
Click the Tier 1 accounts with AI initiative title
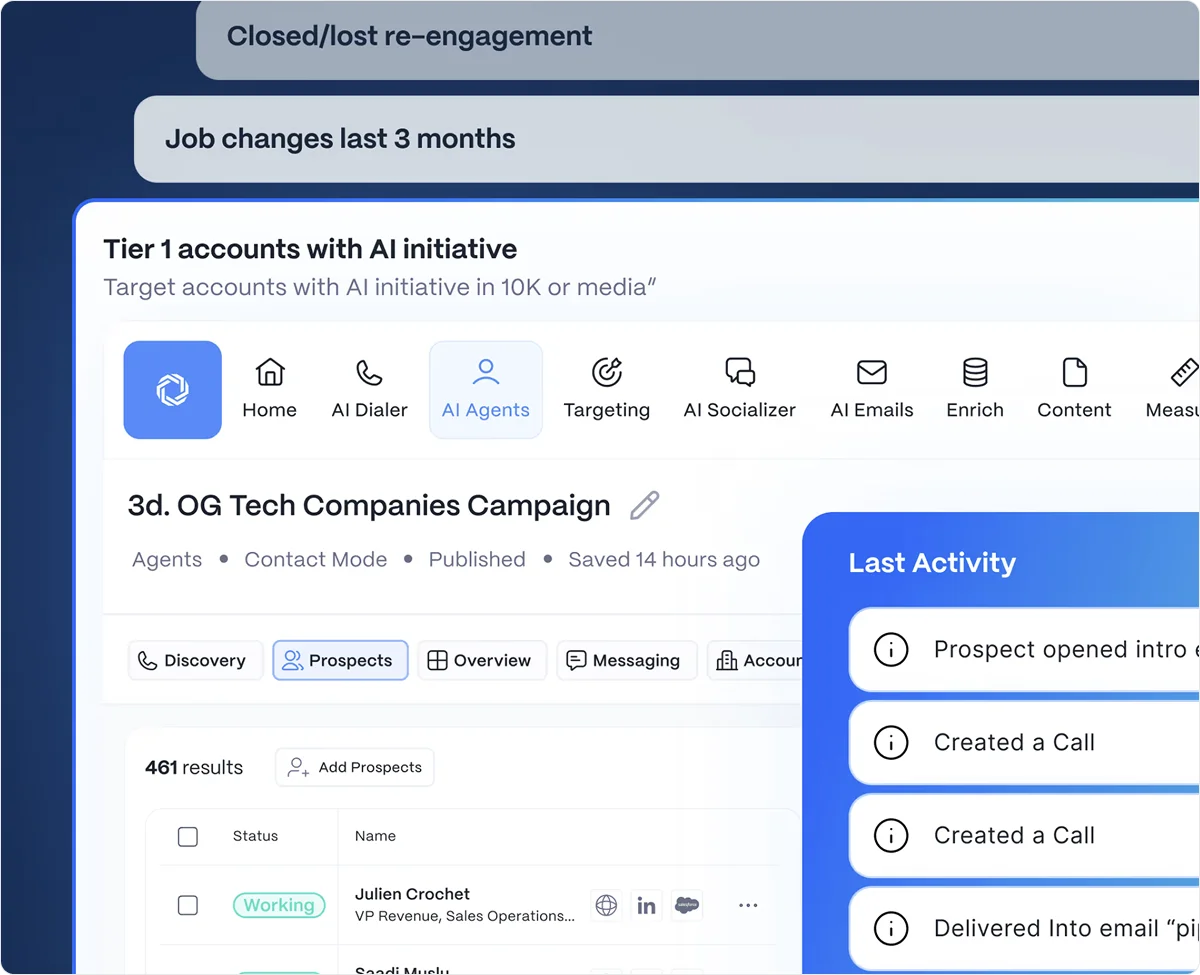pyautogui.click(x=310, y=249)
